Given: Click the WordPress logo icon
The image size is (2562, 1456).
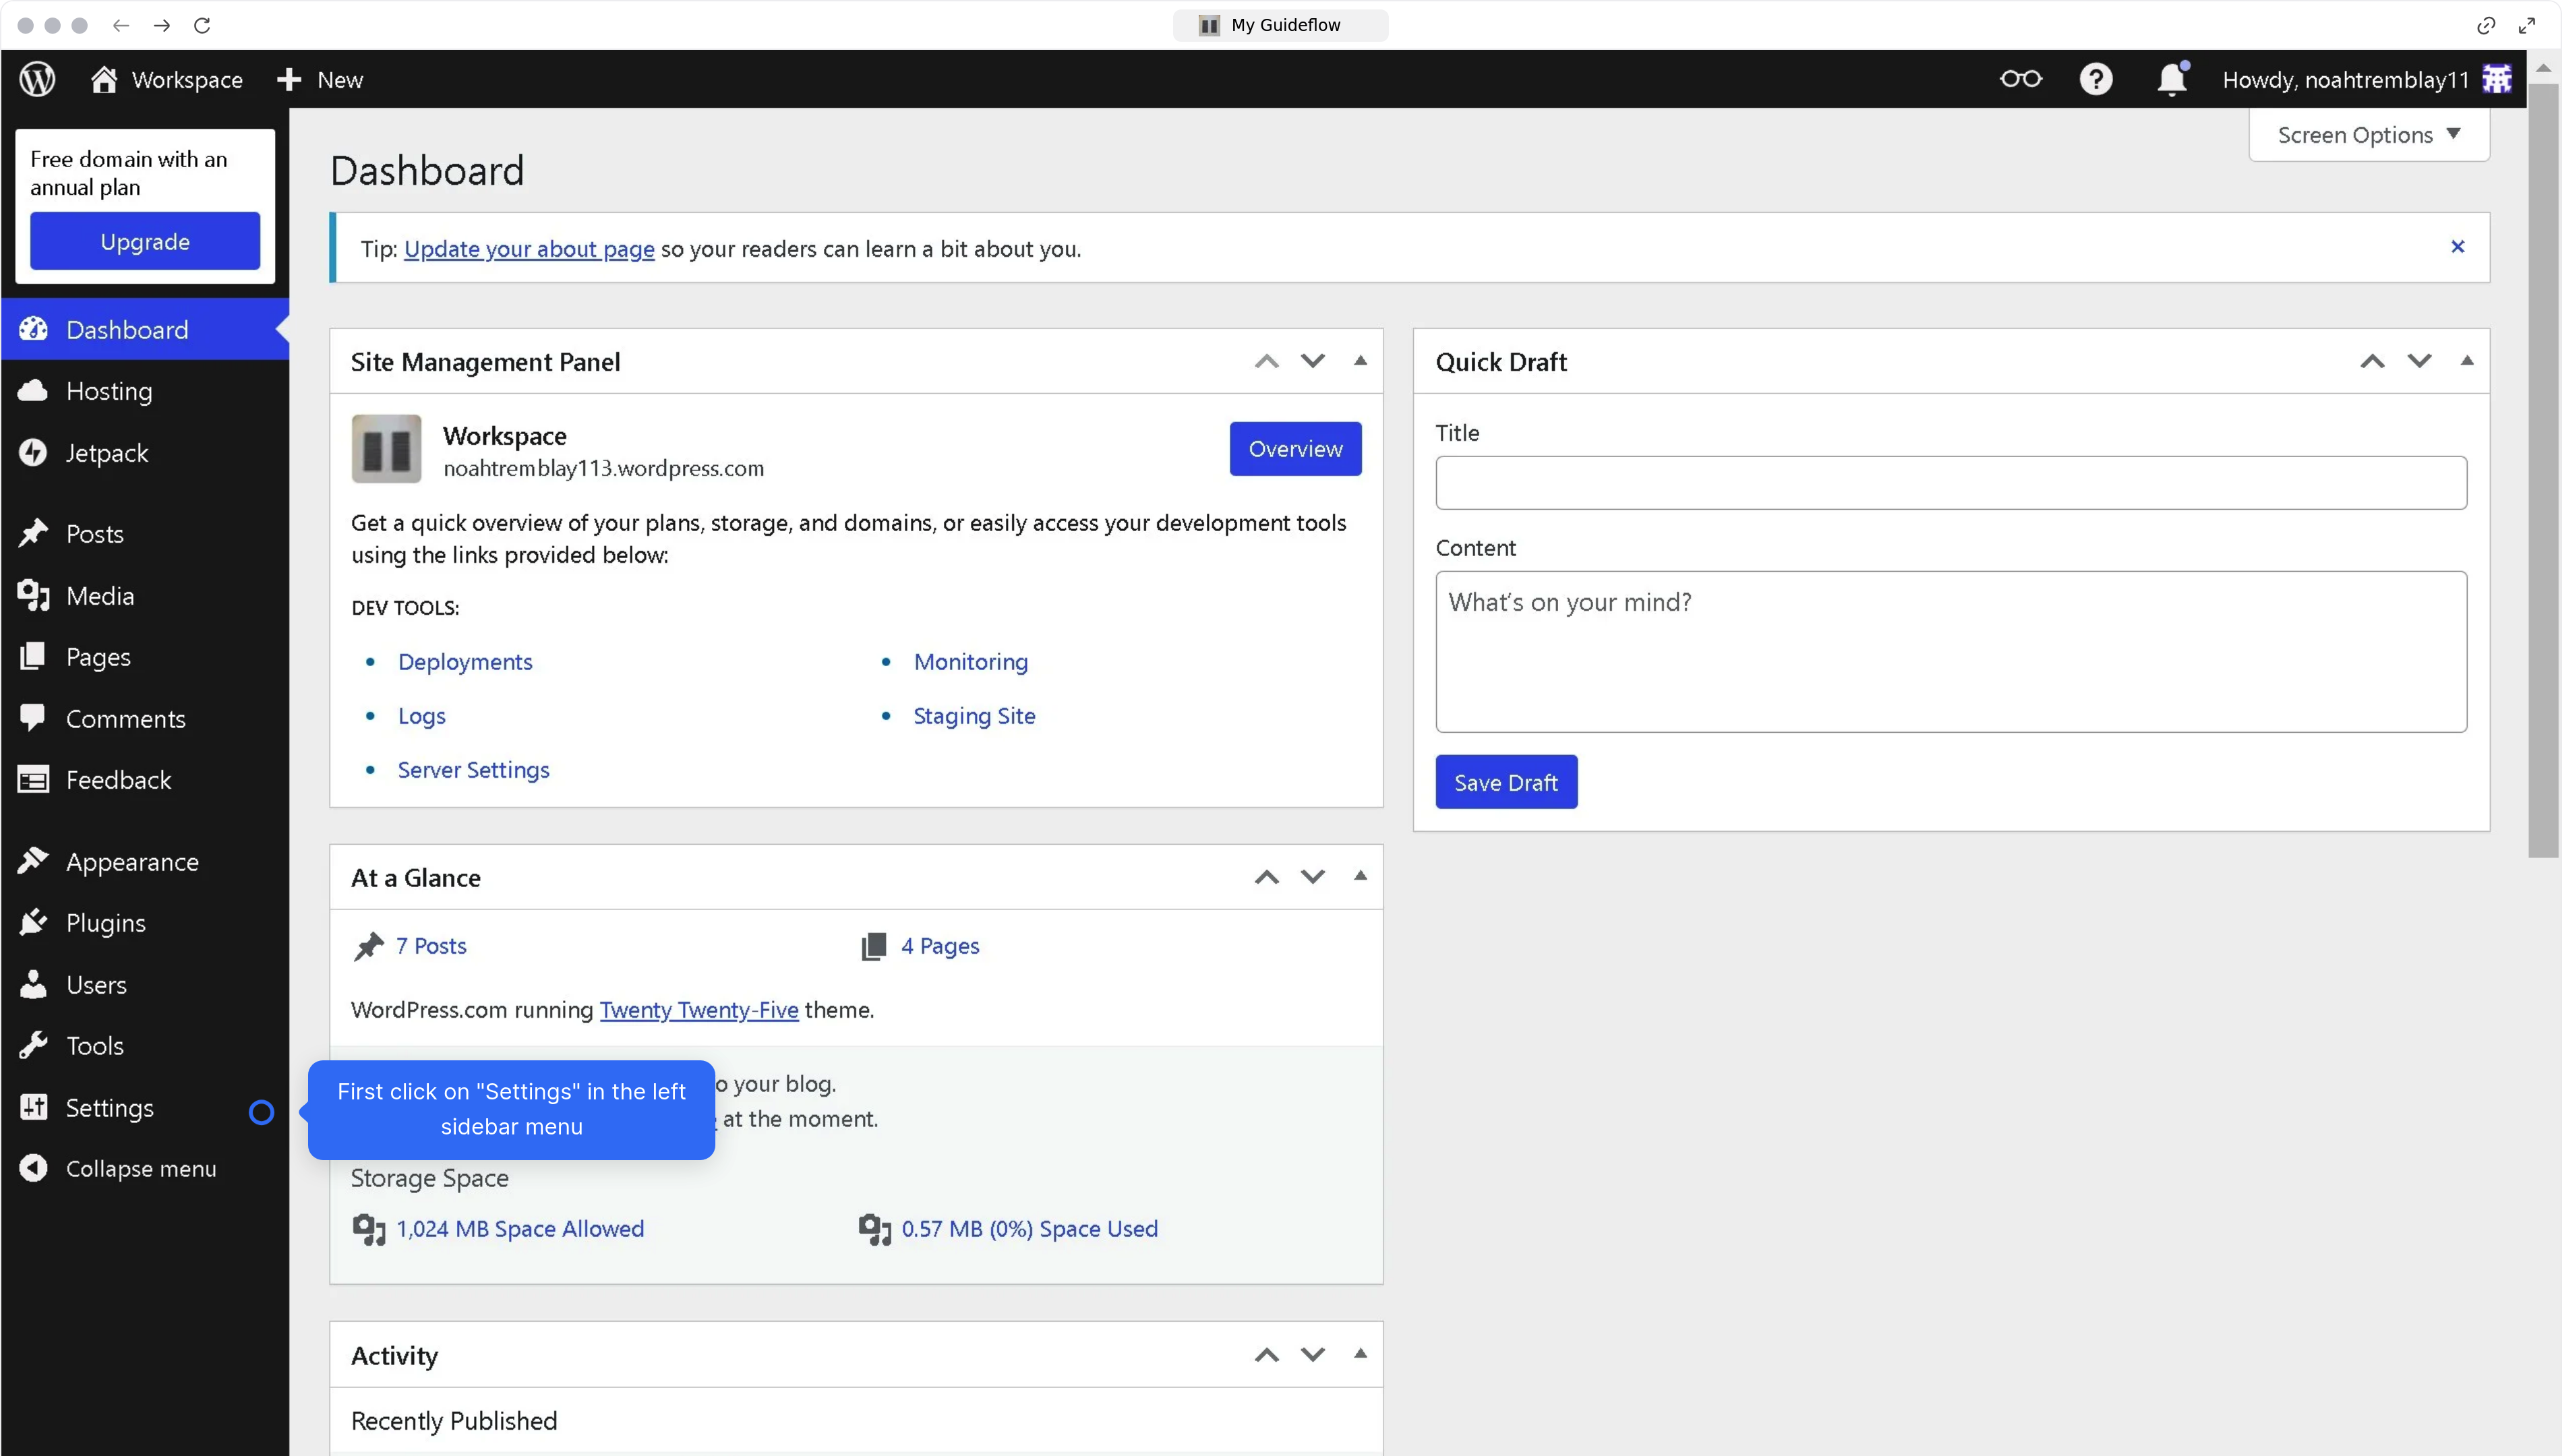Looking at the screenshot, I should 37,79.
